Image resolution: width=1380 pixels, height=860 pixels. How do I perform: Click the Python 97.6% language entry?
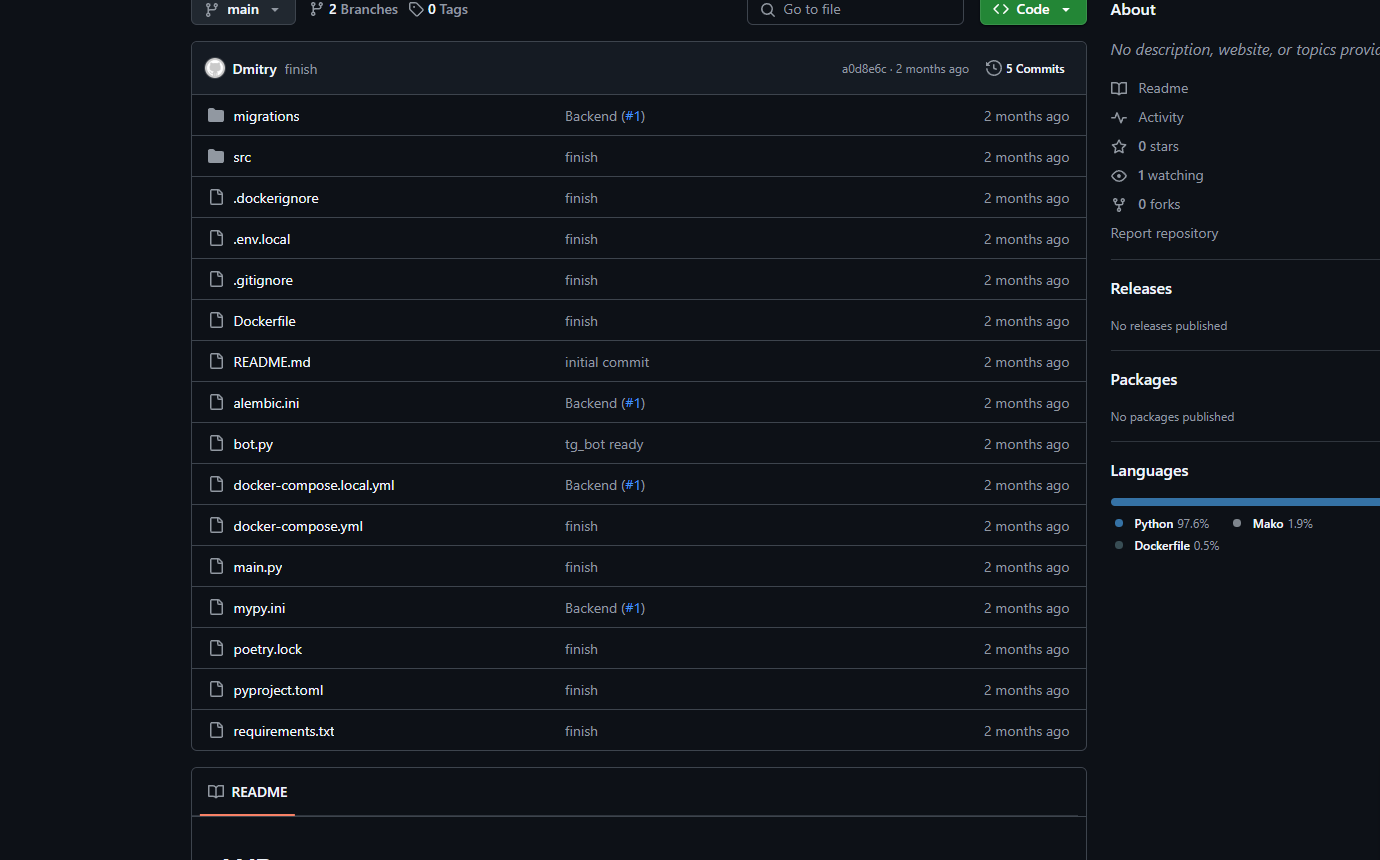(1162, 523)
